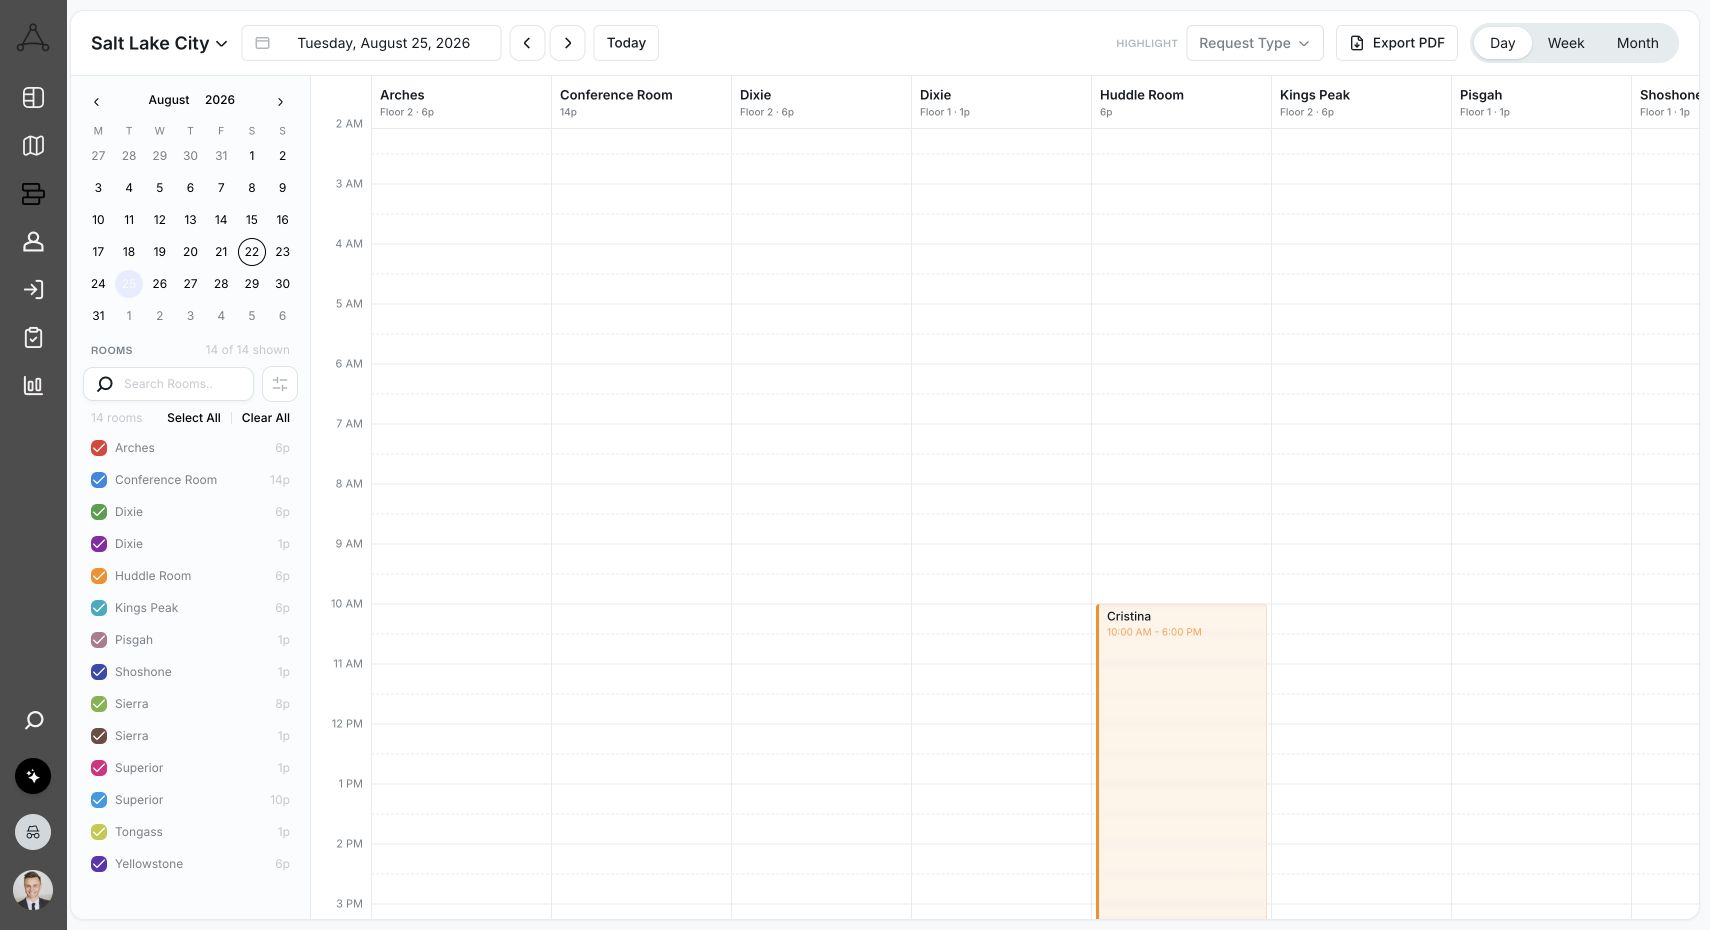Click the incognito glasses avatar icon

coord(33,832)
